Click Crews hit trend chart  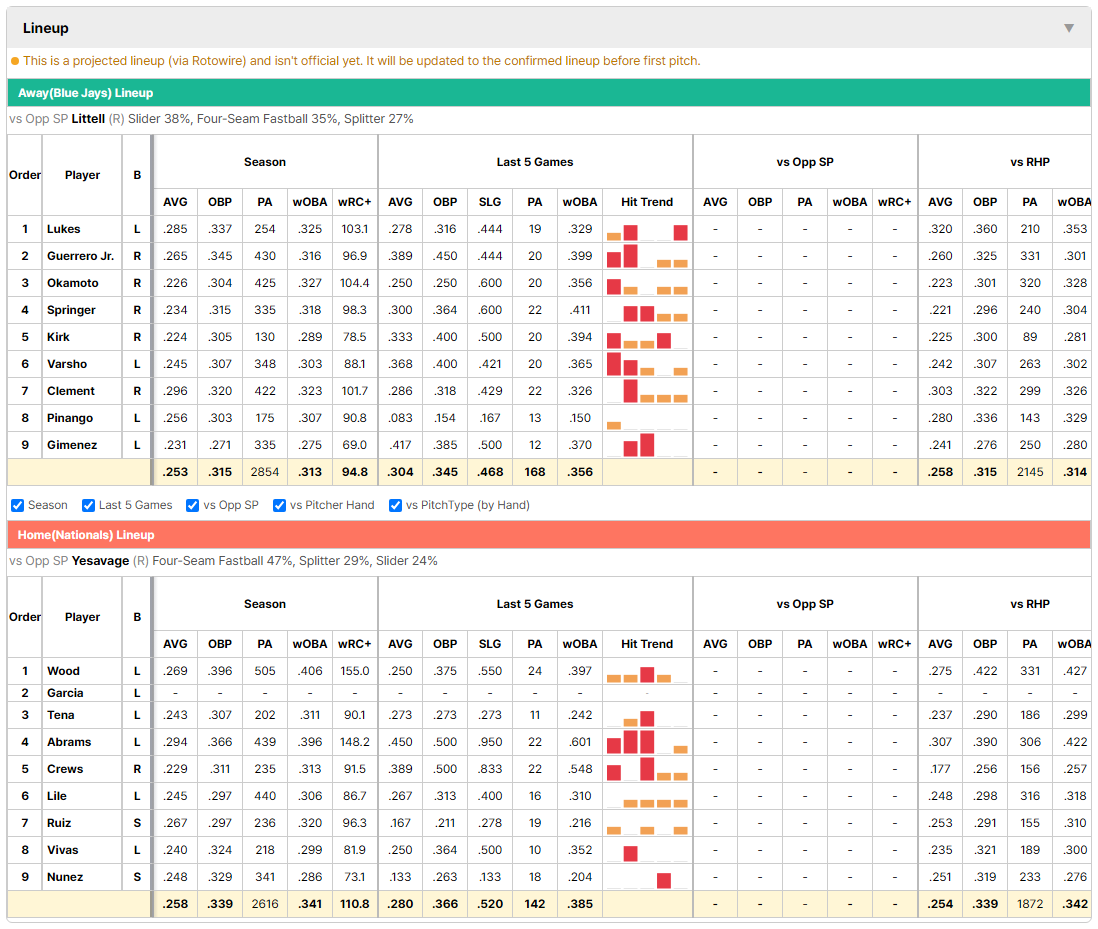[x=647, y=769]
